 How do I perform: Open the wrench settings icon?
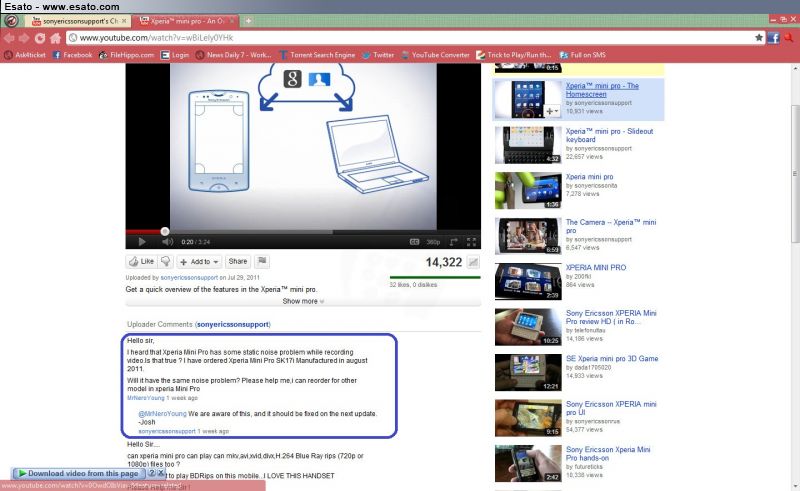(789, 38)
